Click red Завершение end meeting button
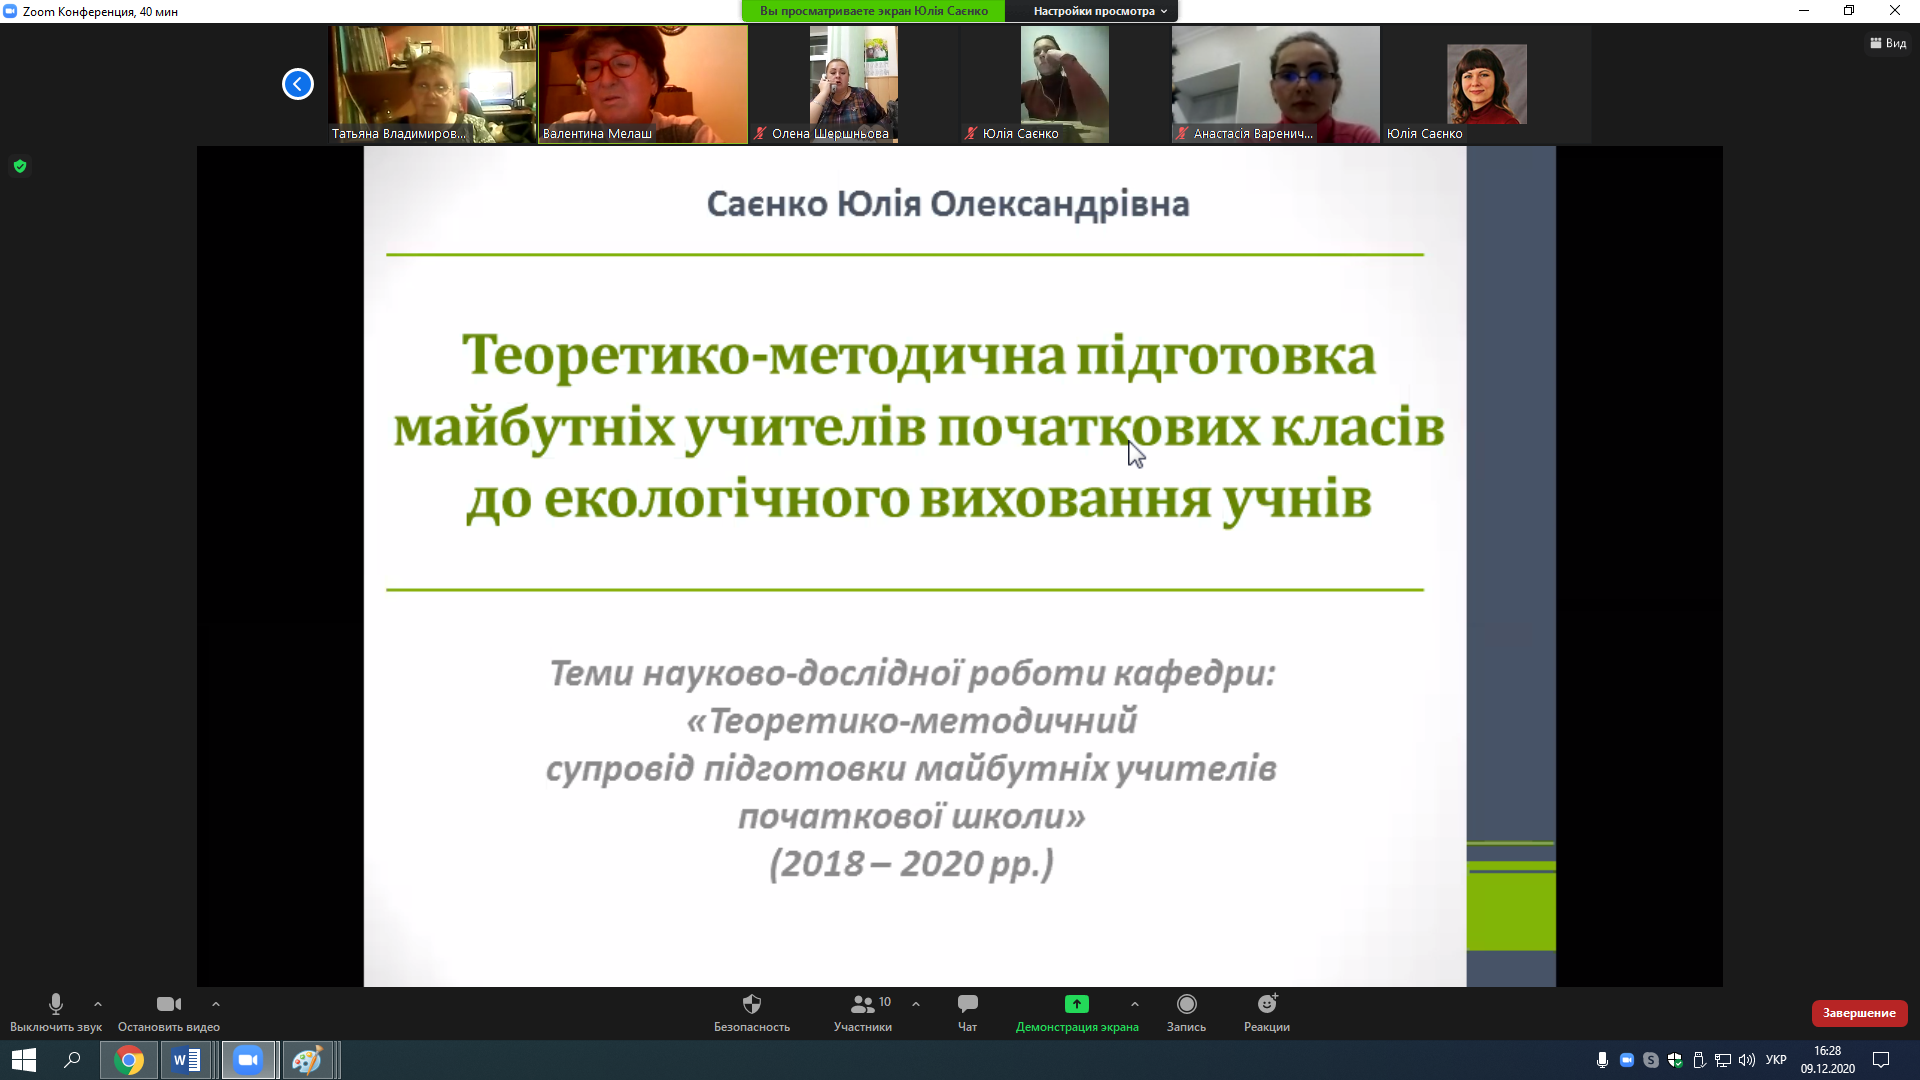 point(1859,1013)
